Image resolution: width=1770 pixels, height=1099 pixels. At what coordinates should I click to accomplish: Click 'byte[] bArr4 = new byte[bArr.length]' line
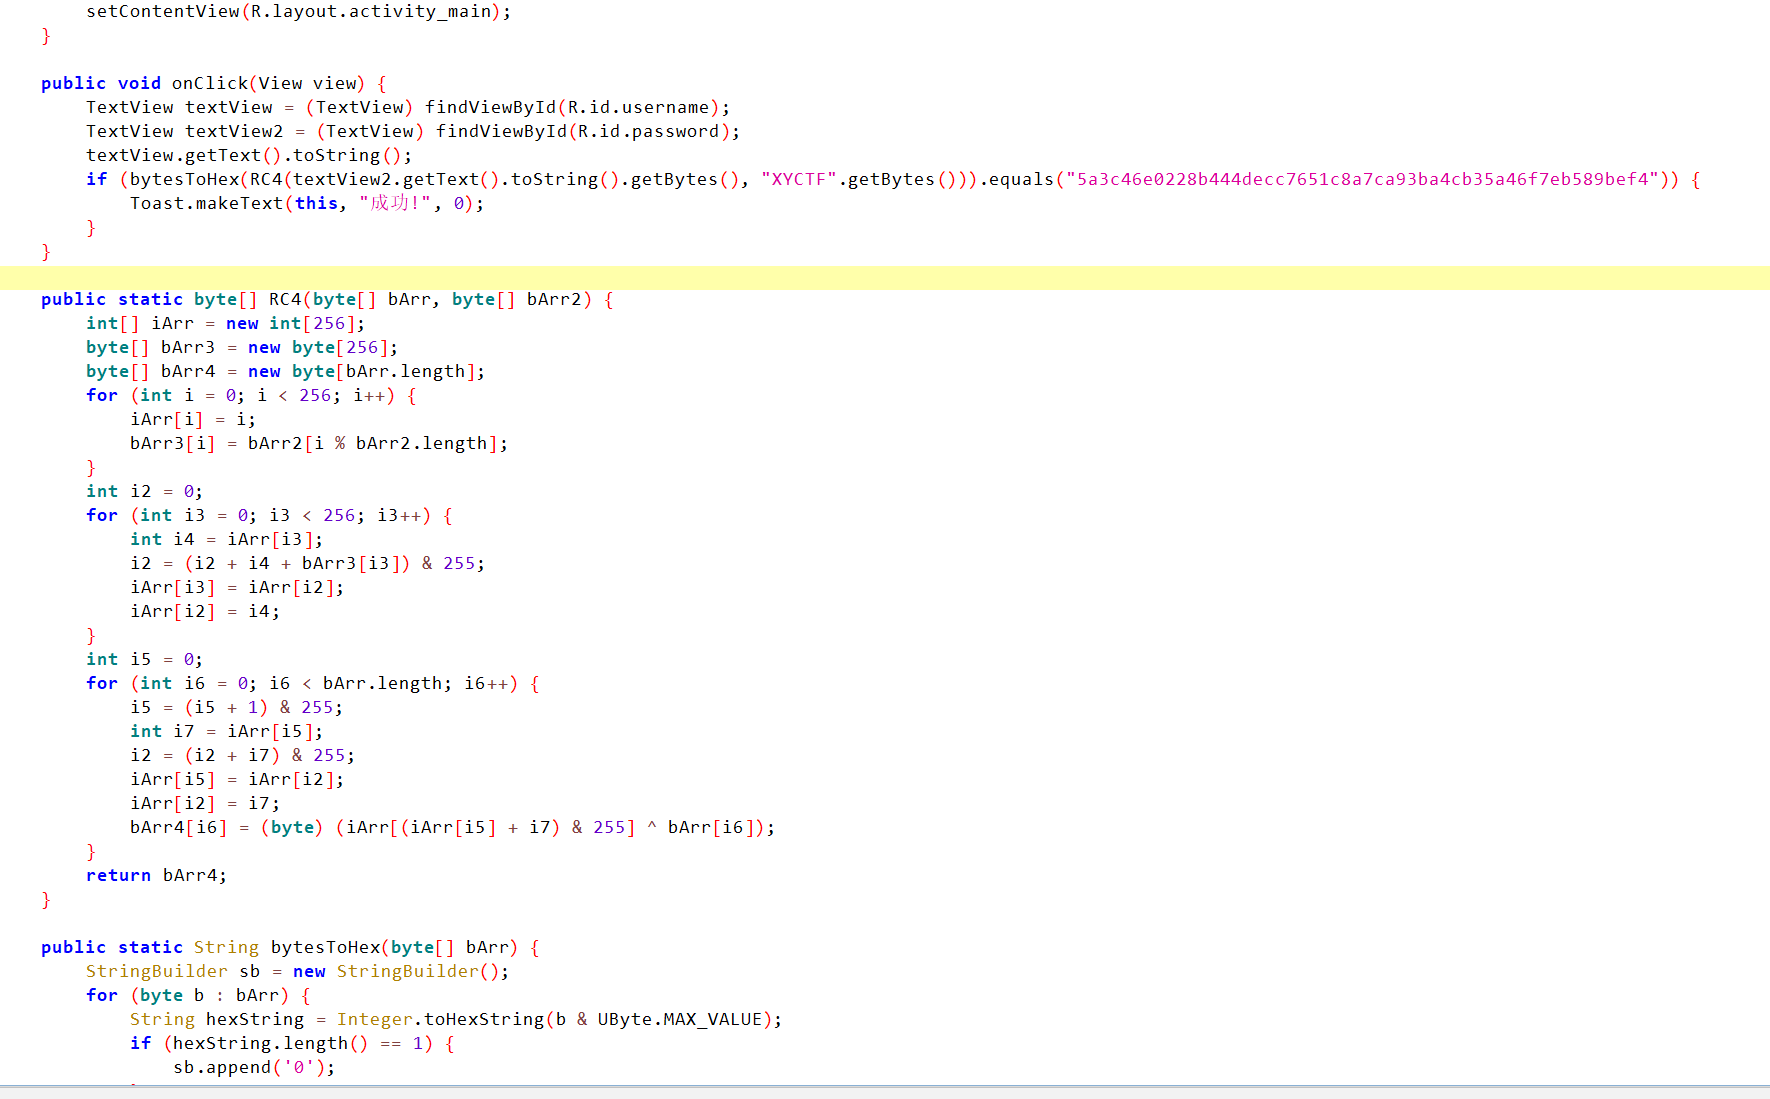tap(285, 371)
